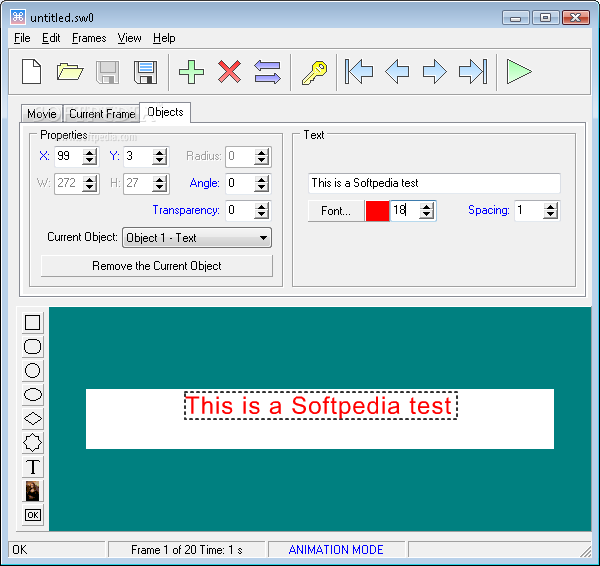
Task: Click the H height spinner arrows
Action: point(159,183)
